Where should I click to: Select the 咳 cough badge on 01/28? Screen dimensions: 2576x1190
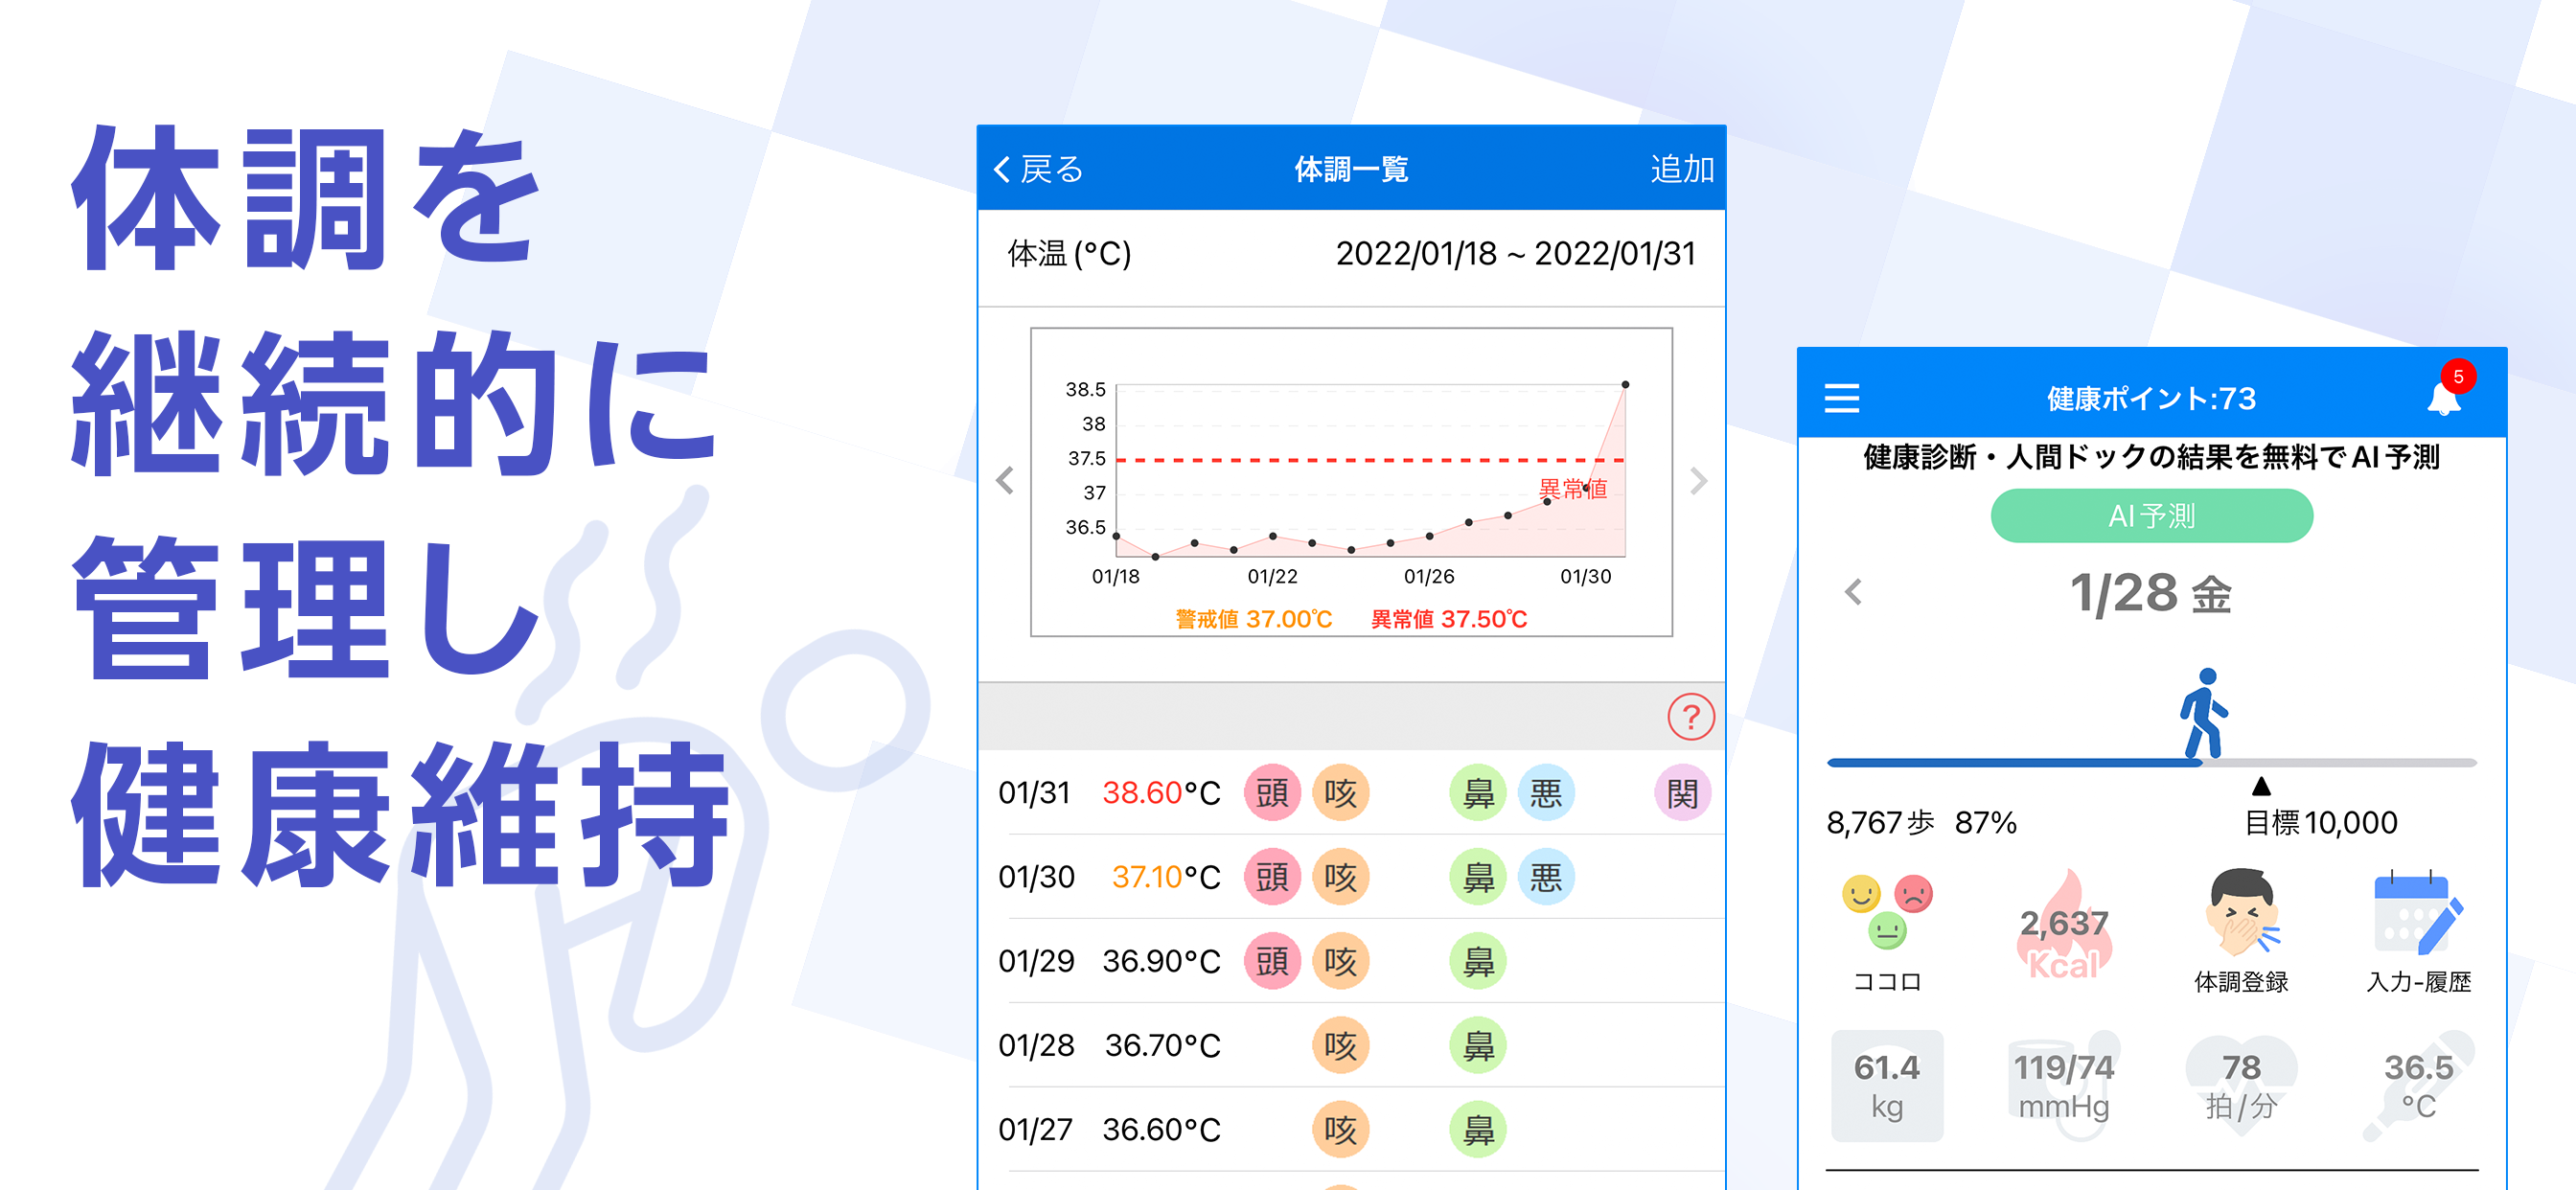coord(1341,1046)
